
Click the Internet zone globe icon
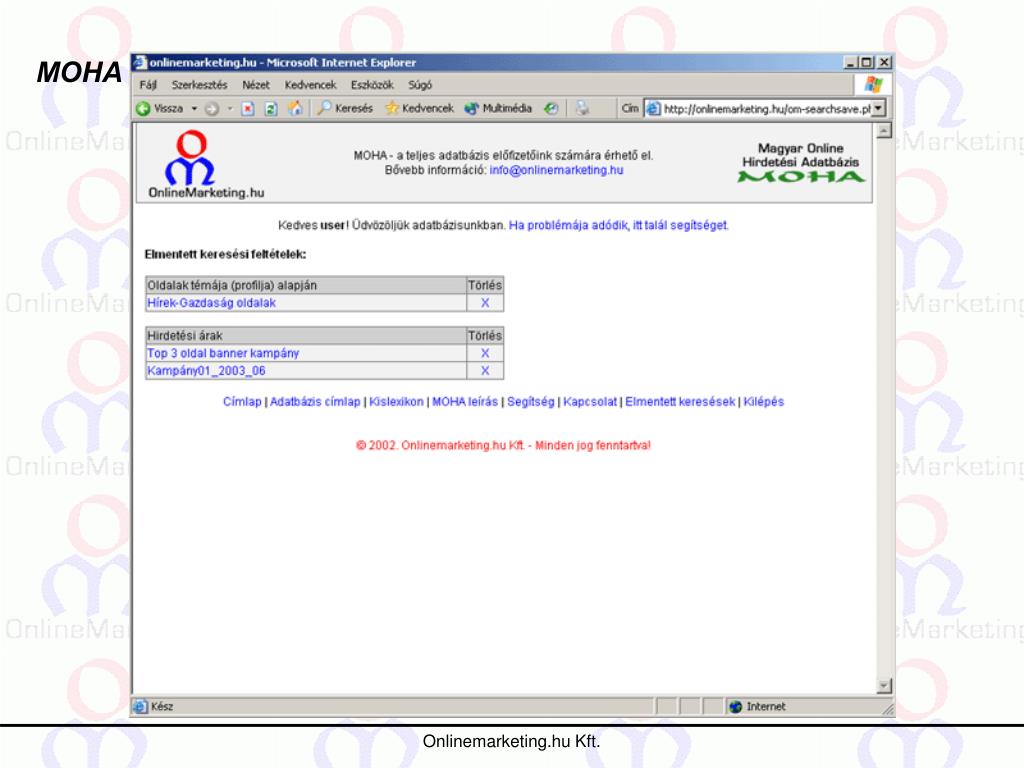tap(735, 707)
